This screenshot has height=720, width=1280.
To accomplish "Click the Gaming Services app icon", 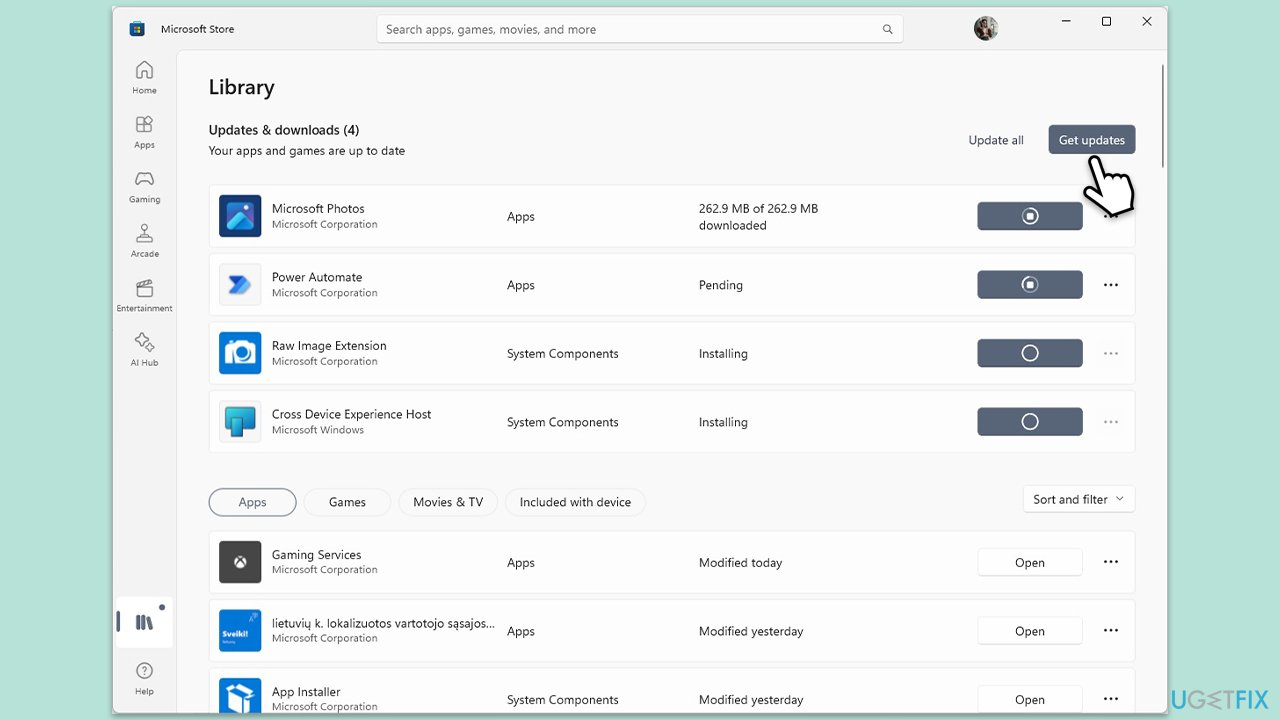I will click(240, 562).
